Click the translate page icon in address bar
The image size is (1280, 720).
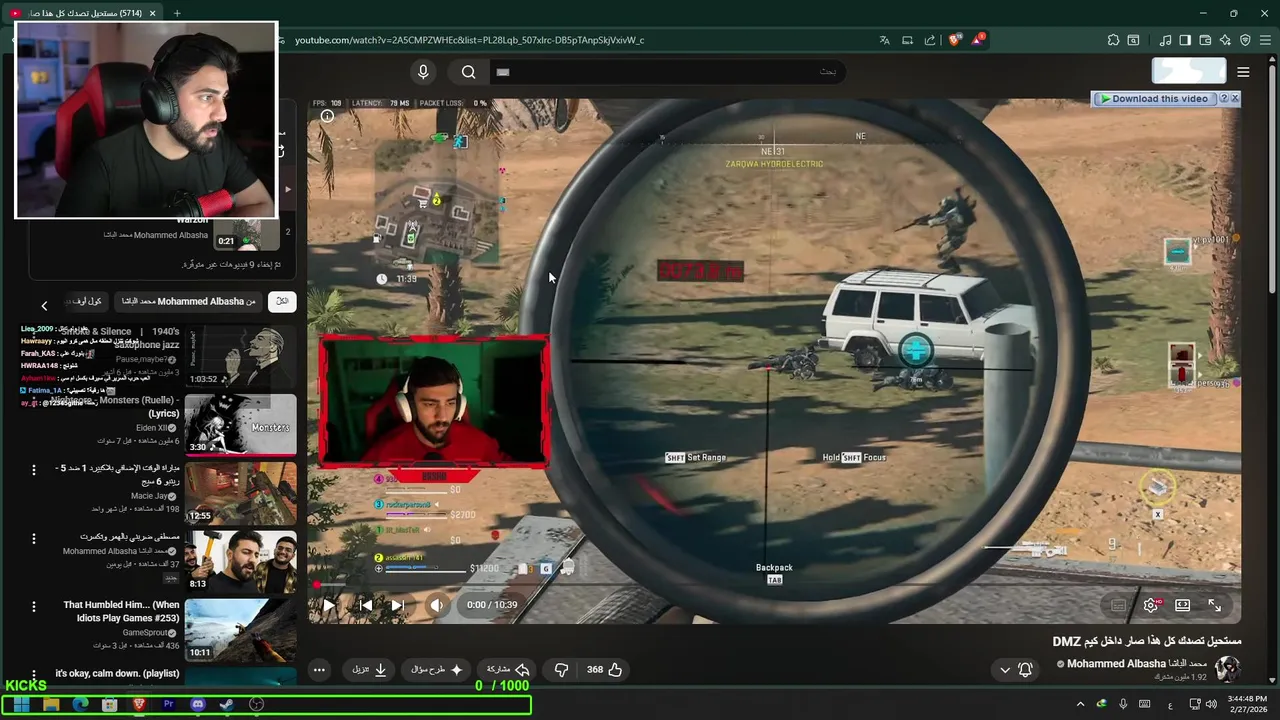pos(884,40)
